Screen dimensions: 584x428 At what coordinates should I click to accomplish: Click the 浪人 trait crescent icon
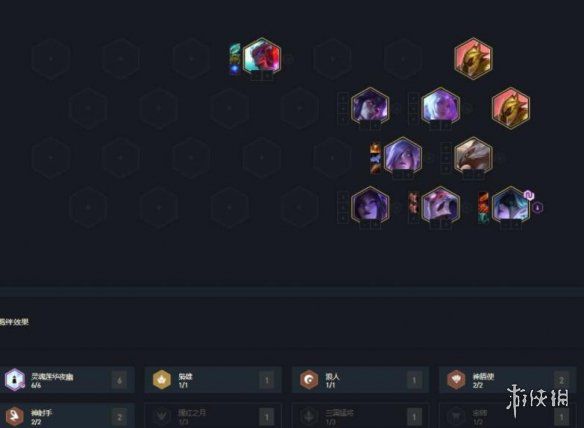(x=309, y=380)
